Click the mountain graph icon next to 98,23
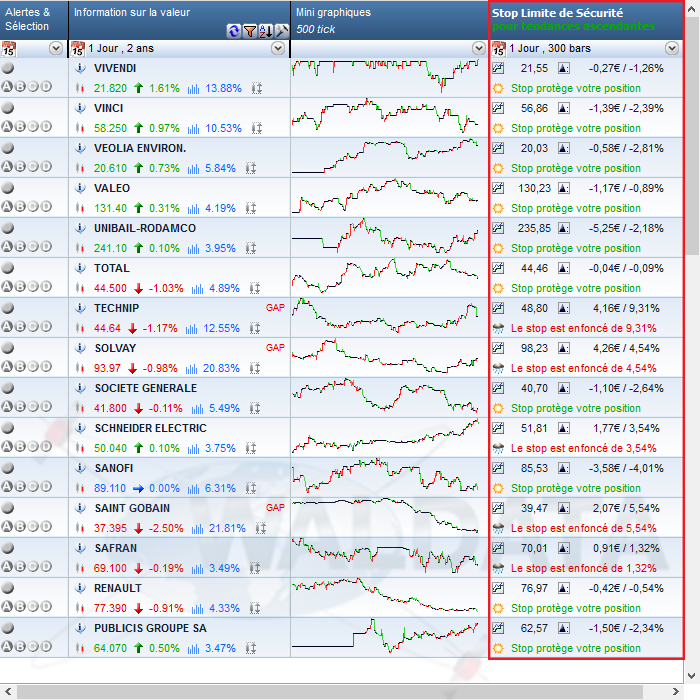Viewport: 700px width, 700px height. tap(564, 348)
